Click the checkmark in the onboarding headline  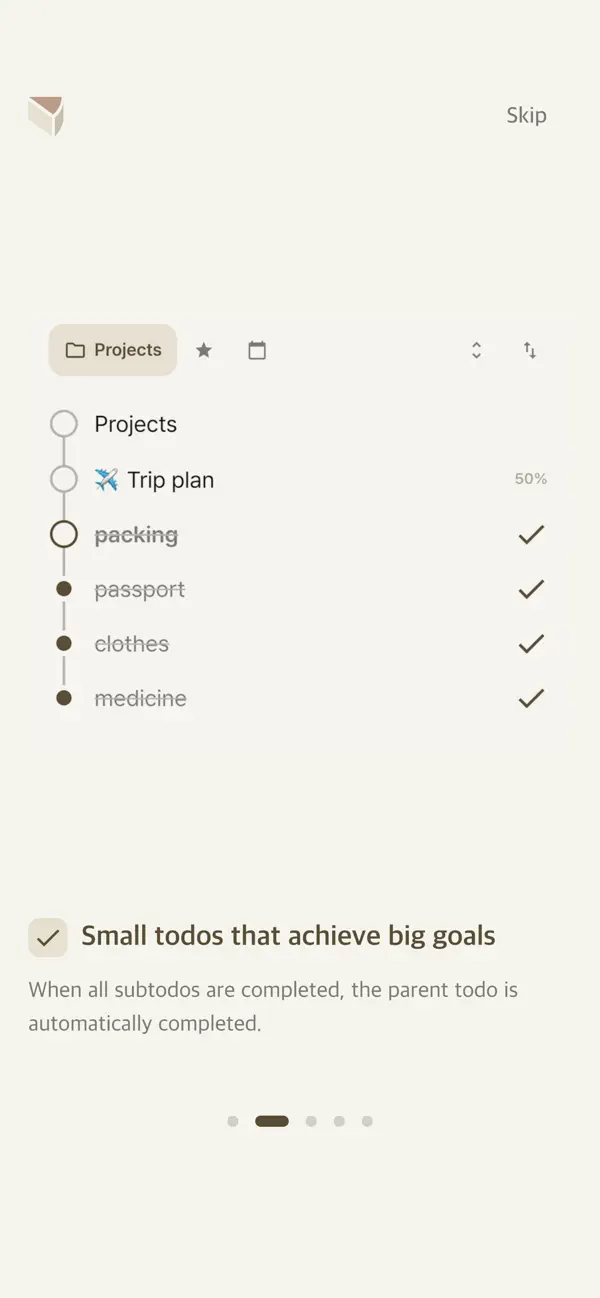click(47, 937)
